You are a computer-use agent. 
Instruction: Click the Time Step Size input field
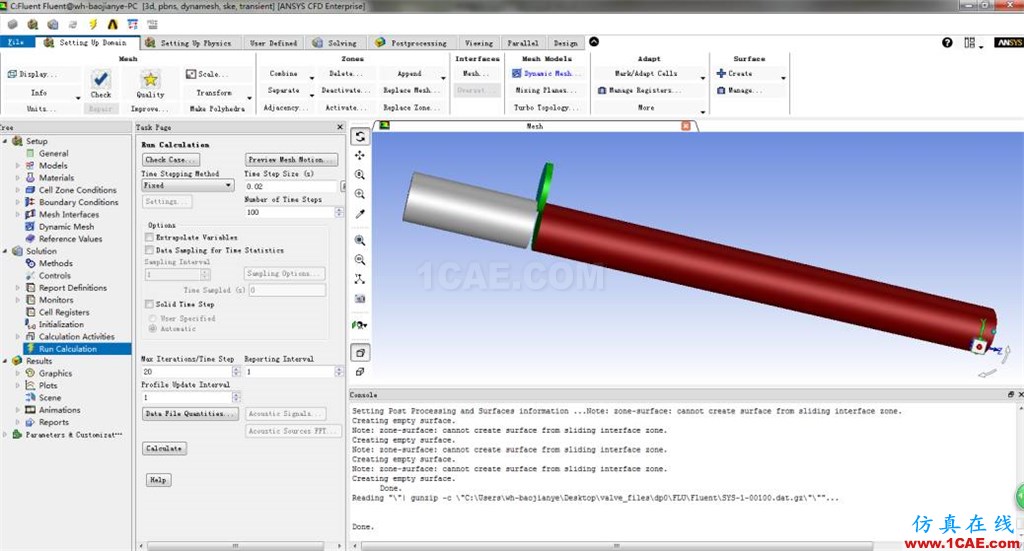(x=291, y=187)
